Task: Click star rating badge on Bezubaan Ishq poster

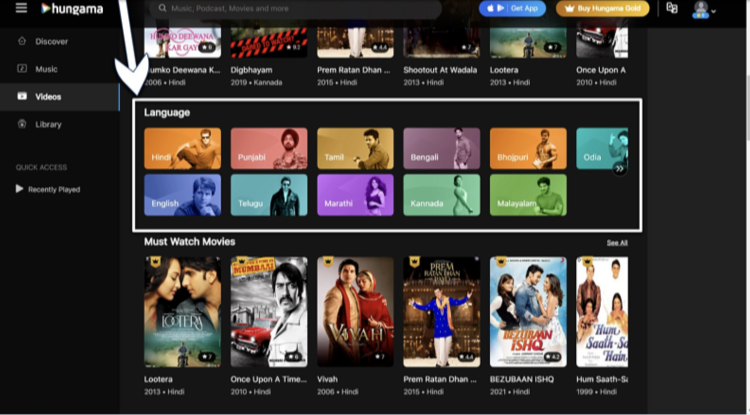Action: click(x=552, y=357)
